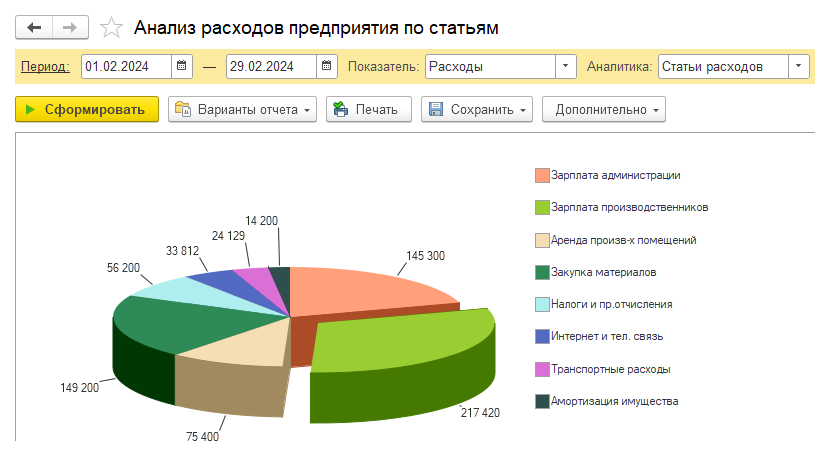Click the legend label Налоги и пр.отчисления
Viewport: 830px width, 456px height.
click(611, 304)
